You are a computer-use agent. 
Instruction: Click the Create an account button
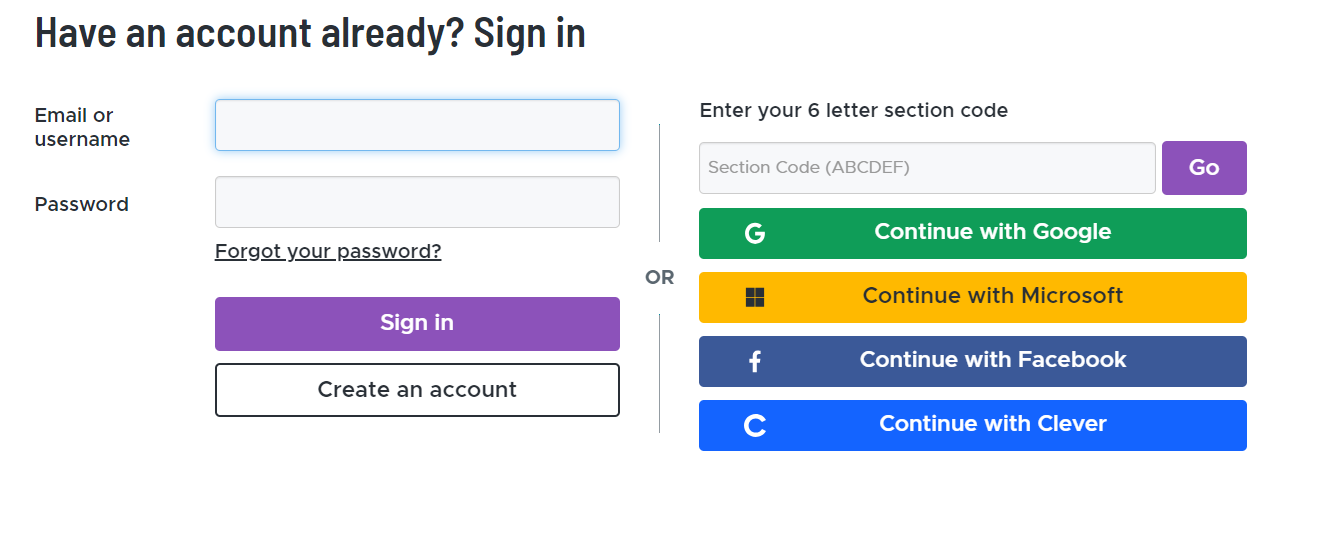tap(417, 389)
